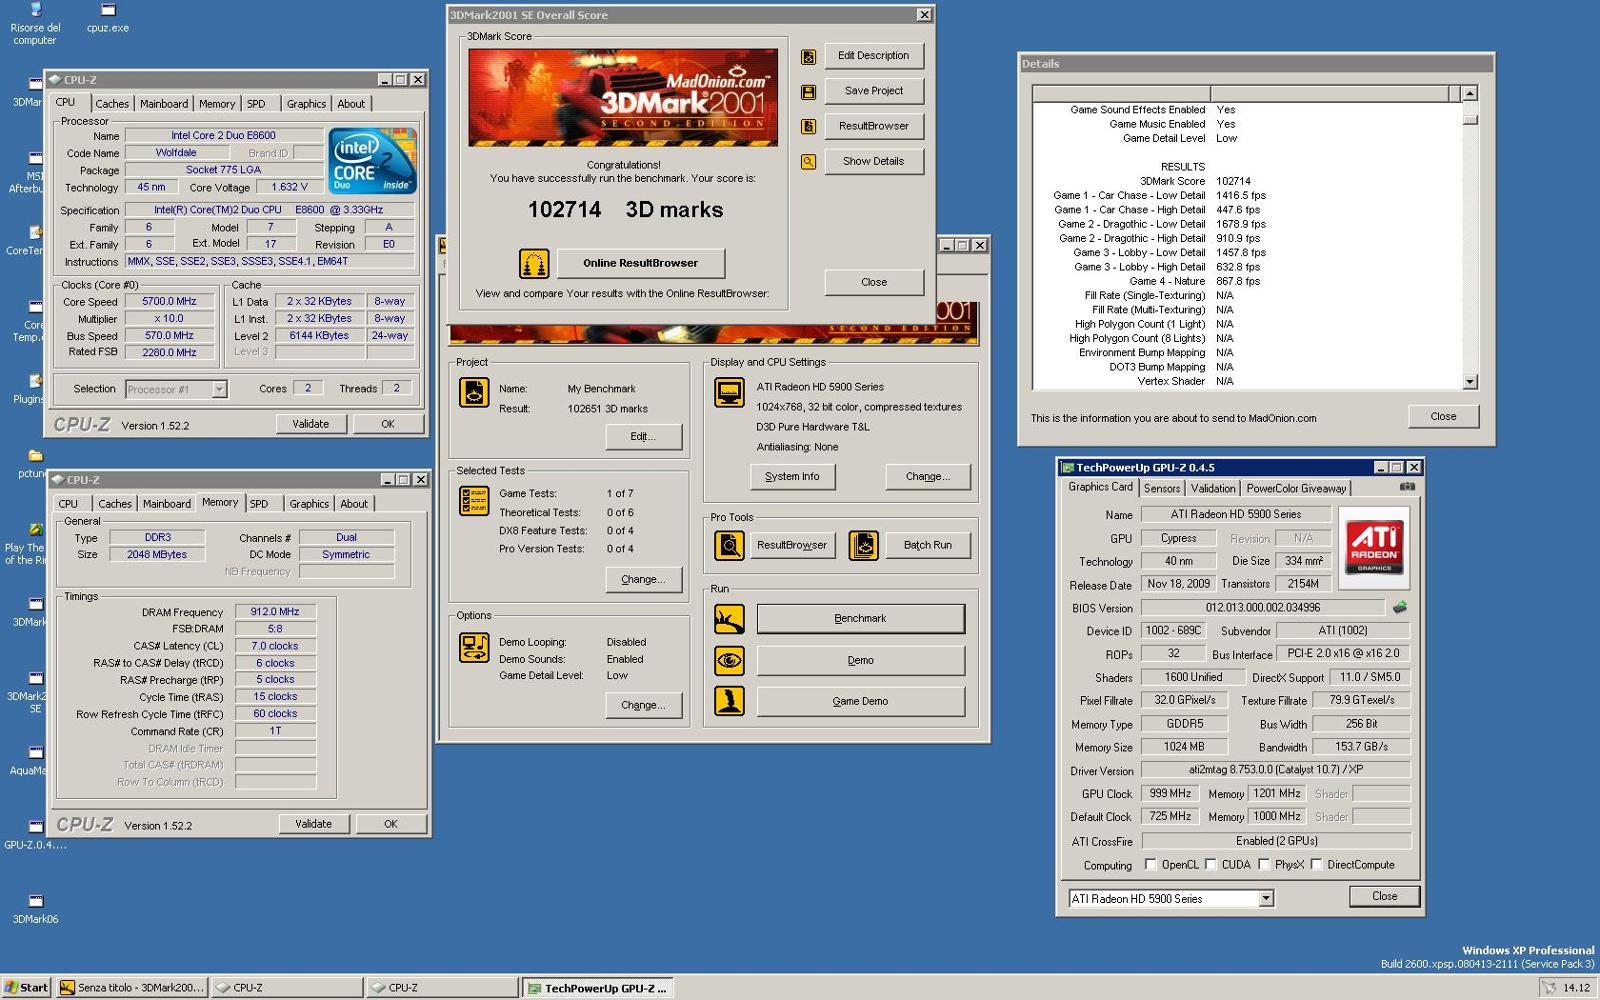Viewport: 1600px width, 1000px height.
Task: Open the Sensors tab in GPU-Z
Action: click(1162, 488)
